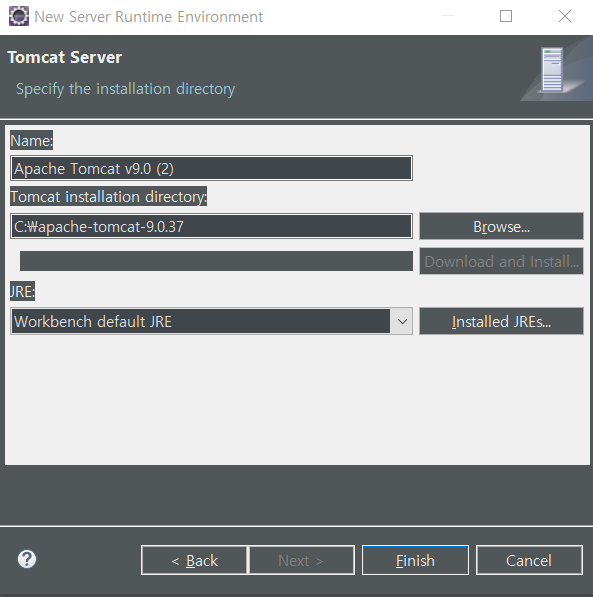593x597 pixels.
Task: Open Installed JREs... preferences
Action: [501, 322]
